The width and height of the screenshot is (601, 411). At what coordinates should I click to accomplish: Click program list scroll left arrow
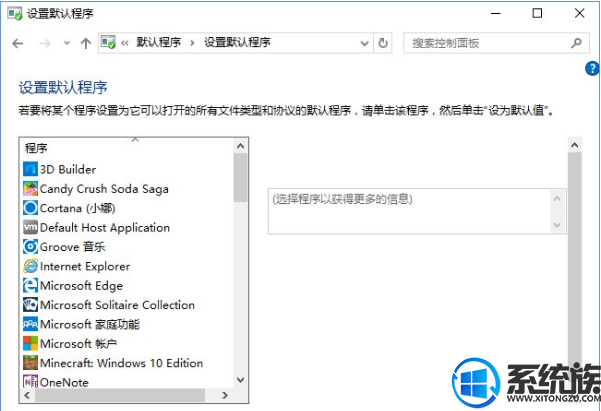pyautogui.click(x=27, y=395)
